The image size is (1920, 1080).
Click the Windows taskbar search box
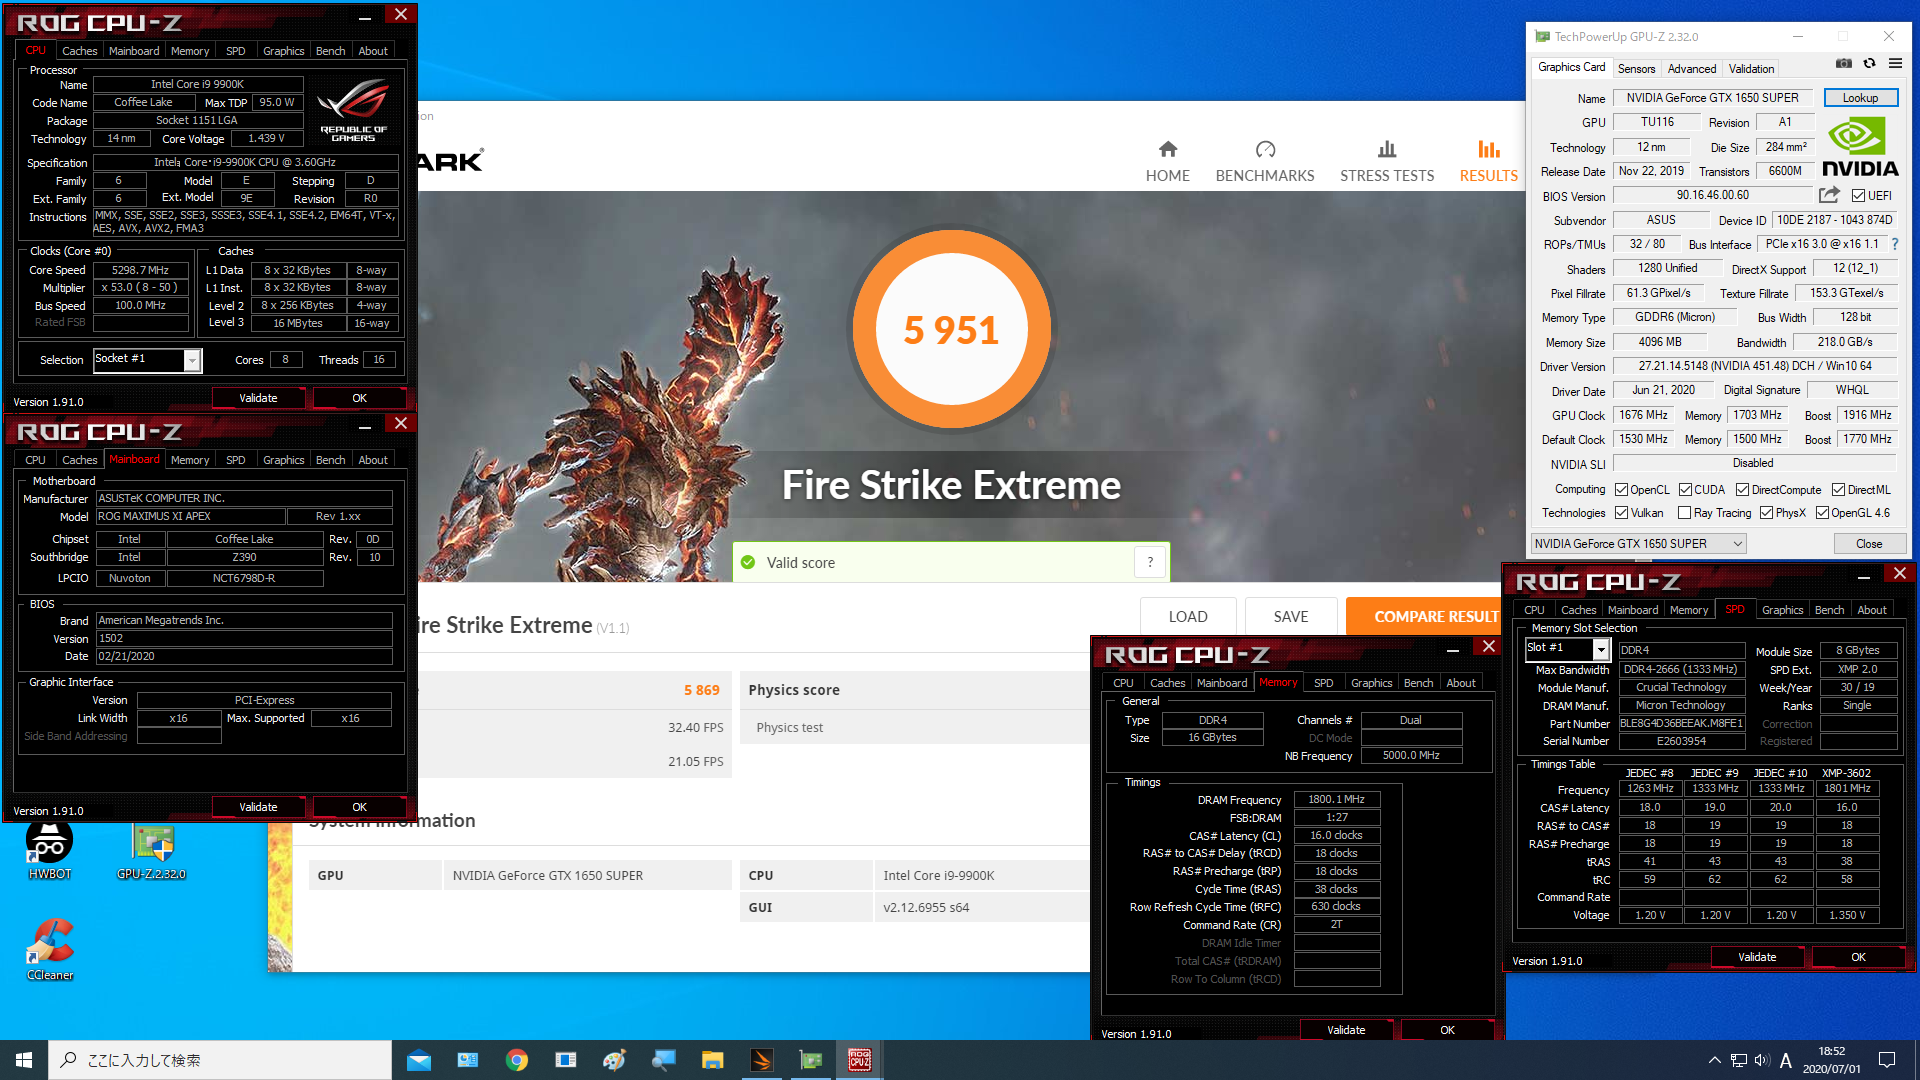click(x=220, y=1060)
